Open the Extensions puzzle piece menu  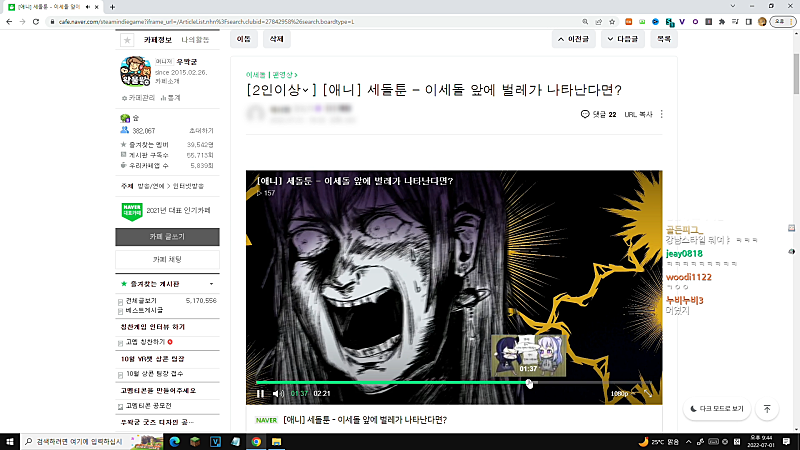pos(721,21)
